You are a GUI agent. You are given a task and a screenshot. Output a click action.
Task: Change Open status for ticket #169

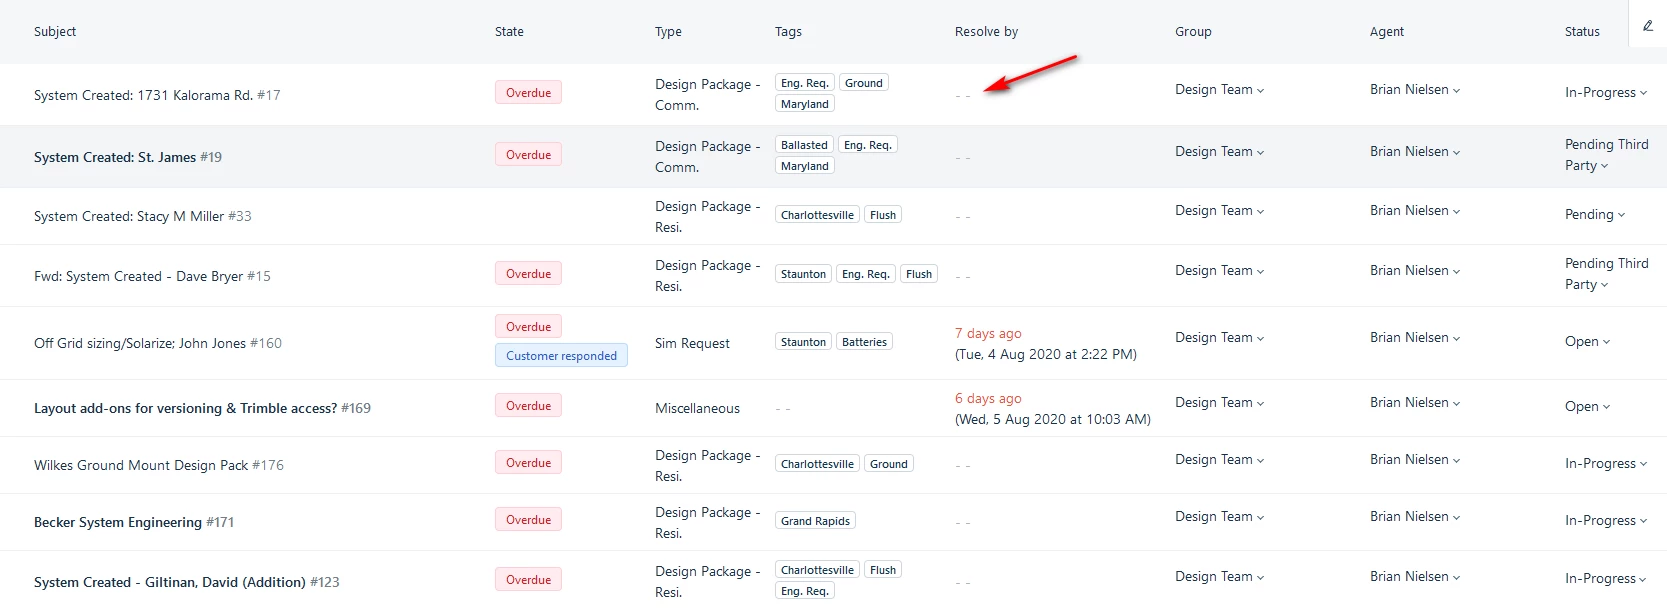[x=1587, y=406]
